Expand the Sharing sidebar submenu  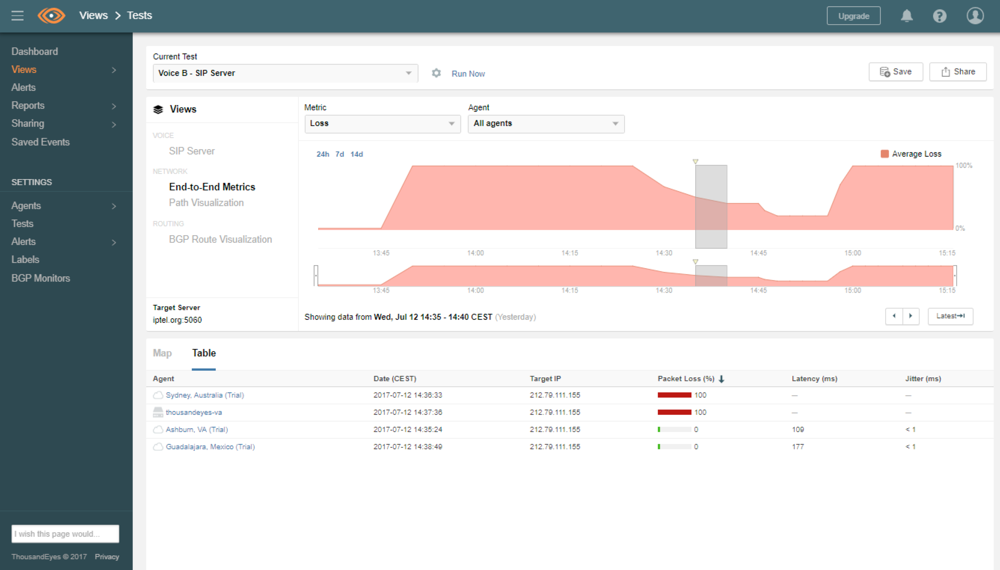[x=114, y=124]
